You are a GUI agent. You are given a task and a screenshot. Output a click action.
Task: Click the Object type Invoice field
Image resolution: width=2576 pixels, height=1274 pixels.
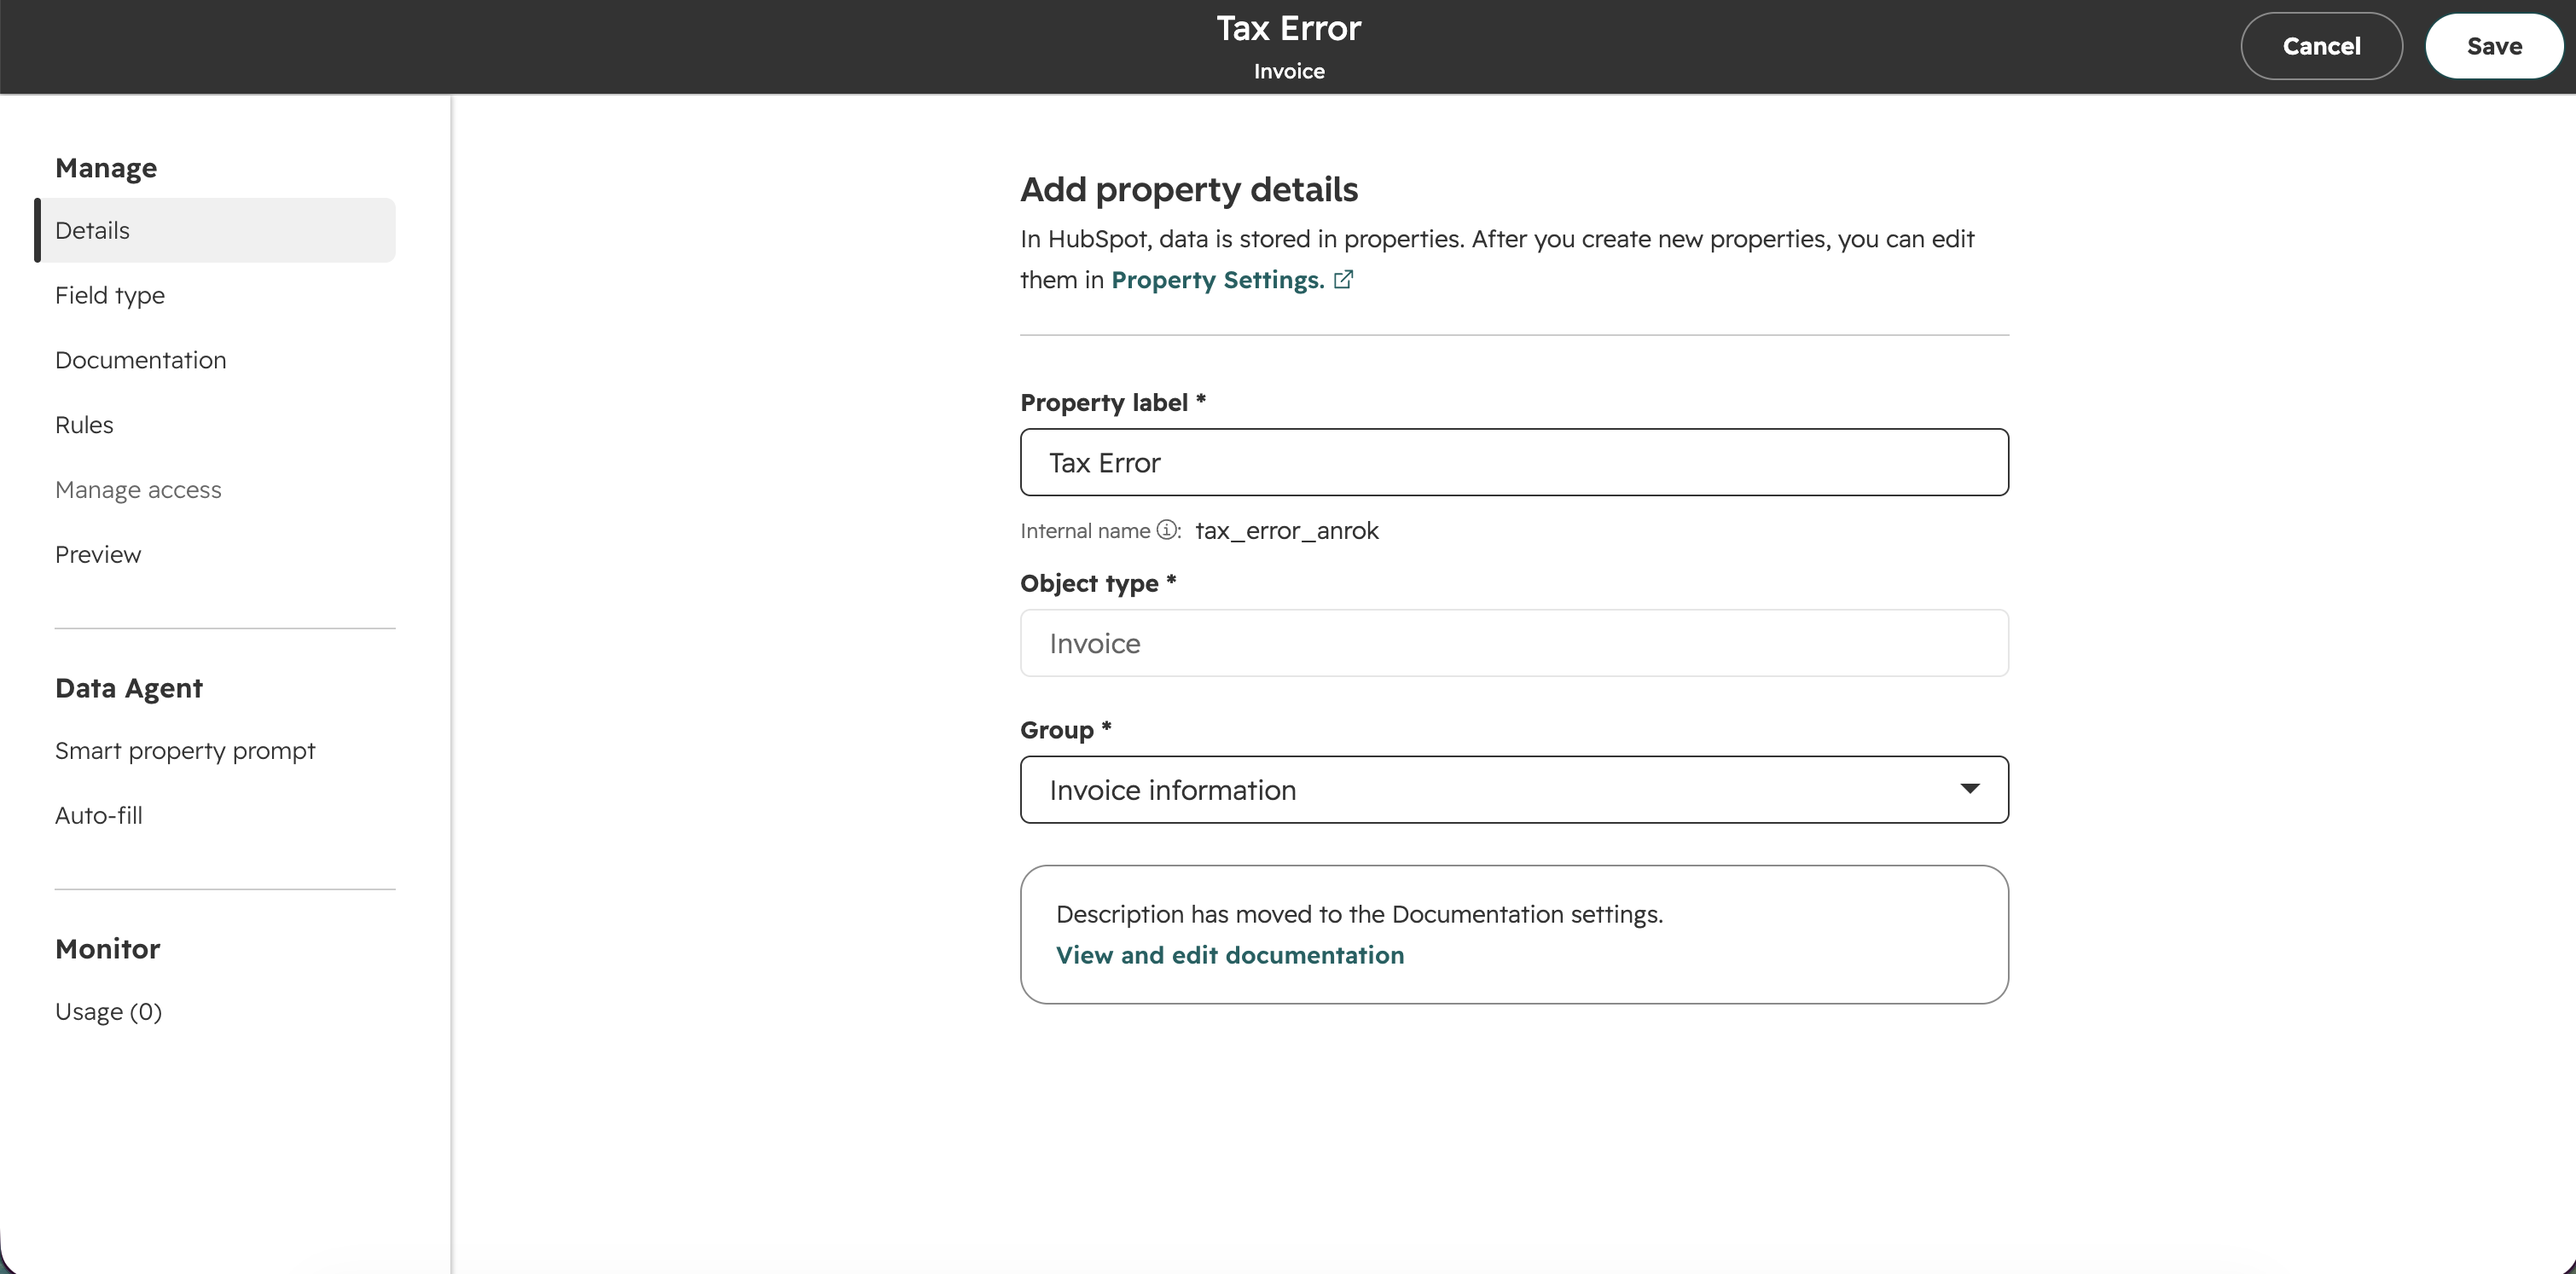[1514, 643]
